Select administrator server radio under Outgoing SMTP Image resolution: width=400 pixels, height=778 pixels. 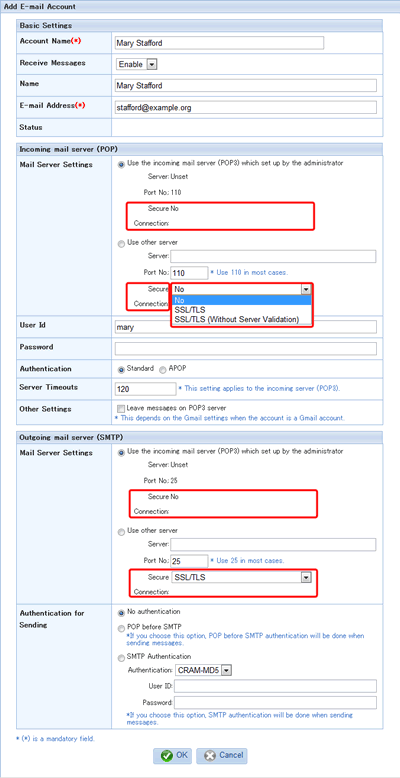(x=121, y=452)
